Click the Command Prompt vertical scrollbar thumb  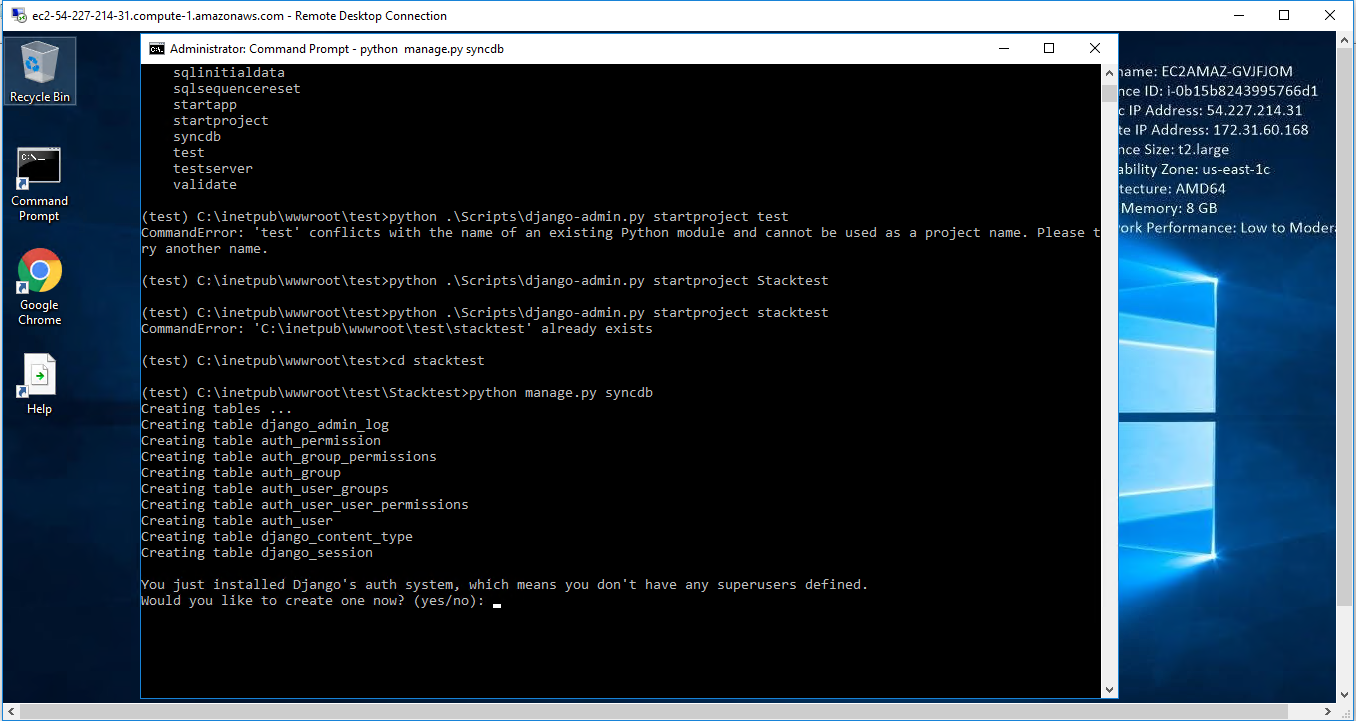click(1109, 93)
